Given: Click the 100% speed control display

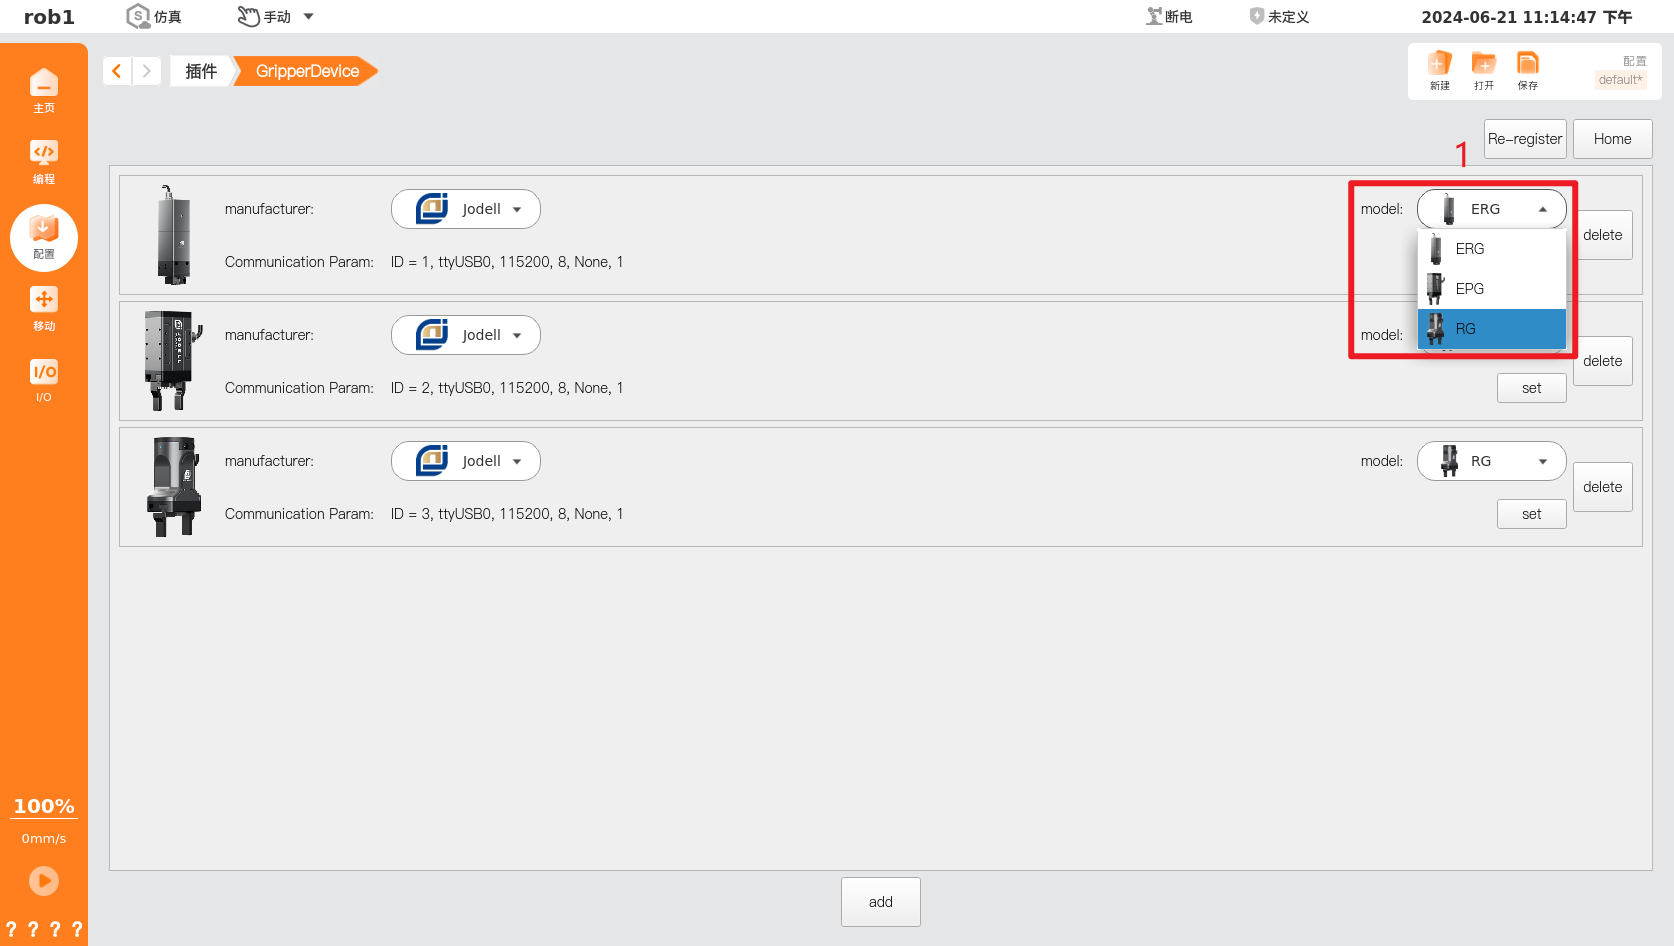Looking at the screenshot, I should pyautogui.click(x=44, y=806).
